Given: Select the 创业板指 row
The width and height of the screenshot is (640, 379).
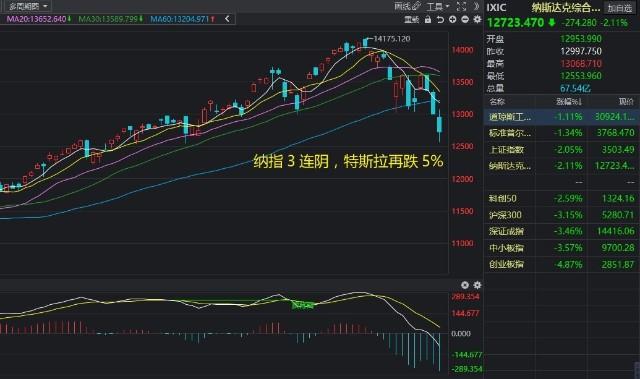Looking at the screenshot, I should coord(562,264).
